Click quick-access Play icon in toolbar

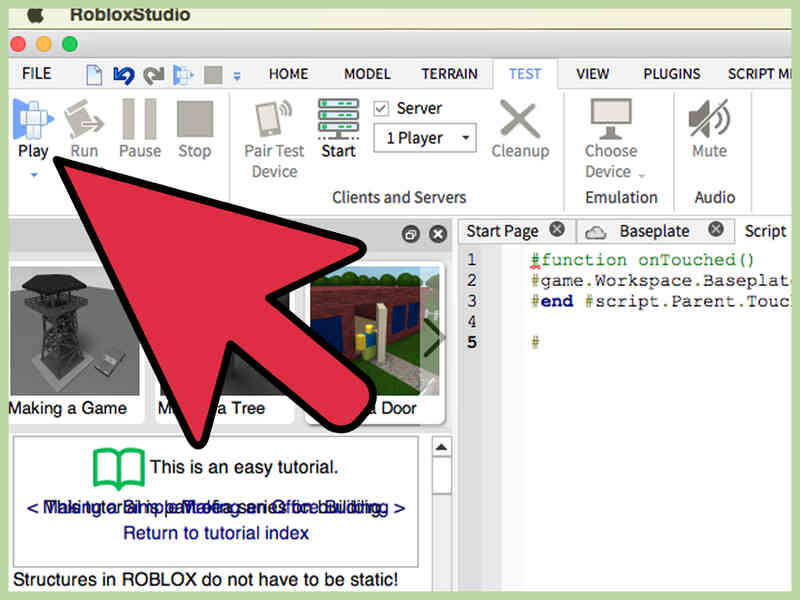tap(183, 75)
